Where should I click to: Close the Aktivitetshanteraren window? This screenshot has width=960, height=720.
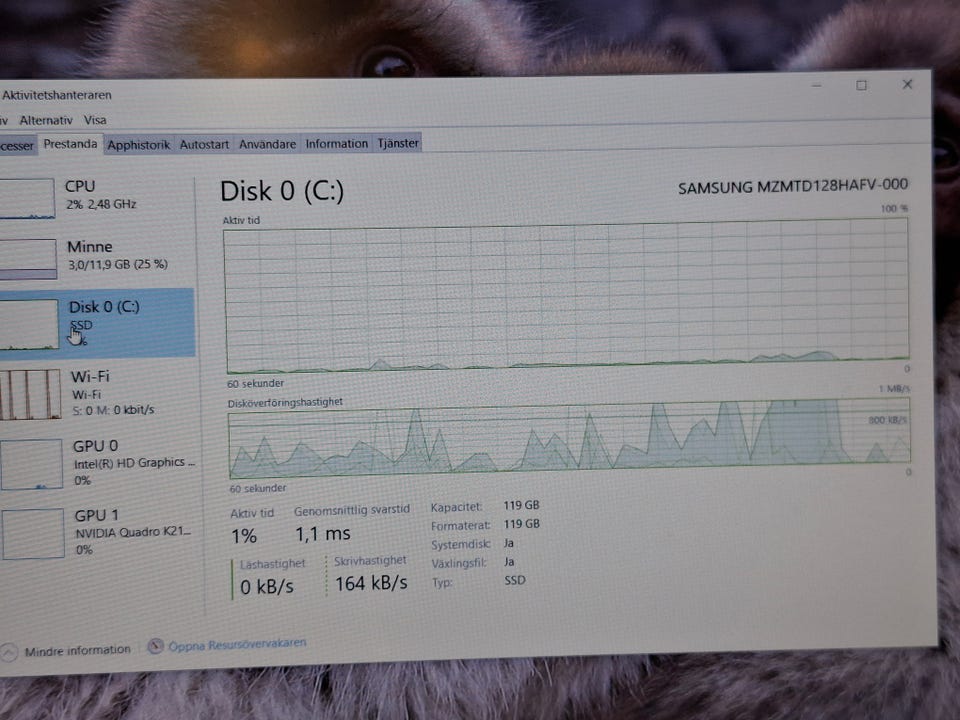click(x=907, y=84)
